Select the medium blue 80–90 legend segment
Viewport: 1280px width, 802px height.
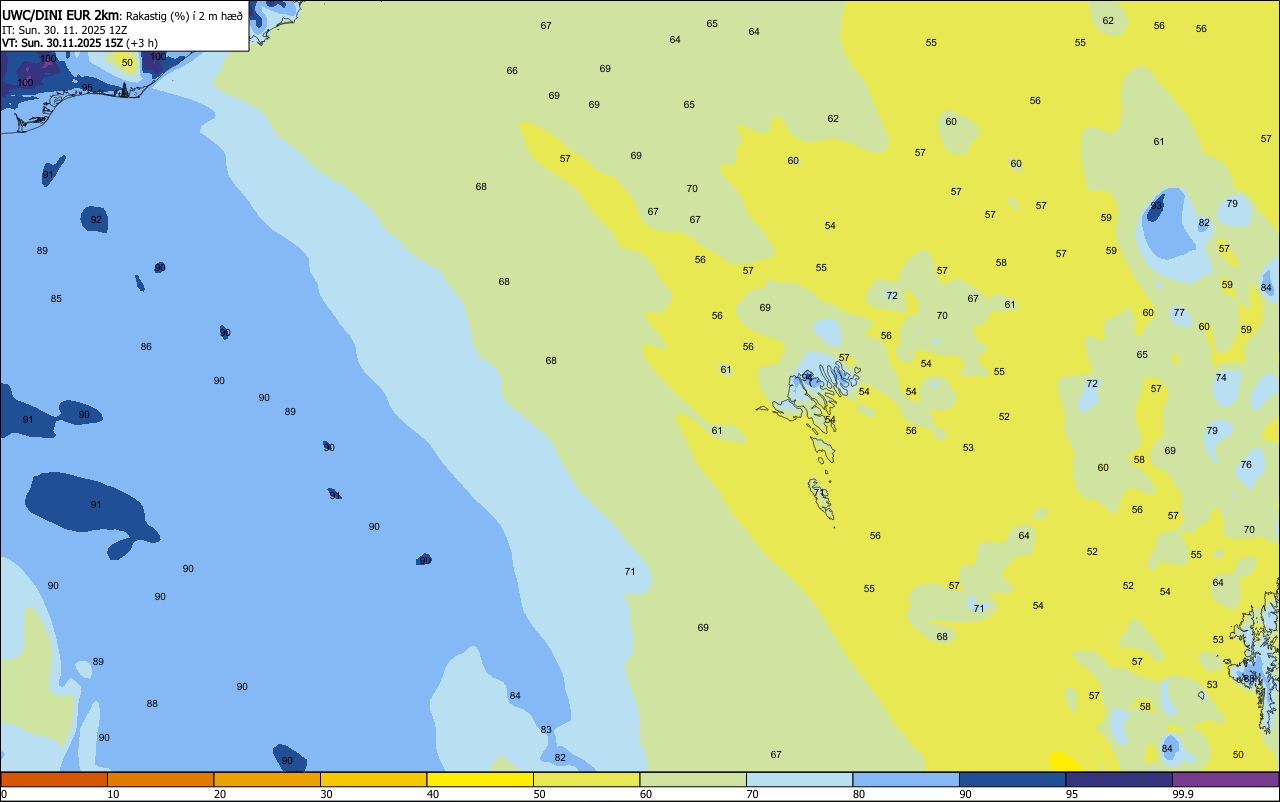point(906,779)
